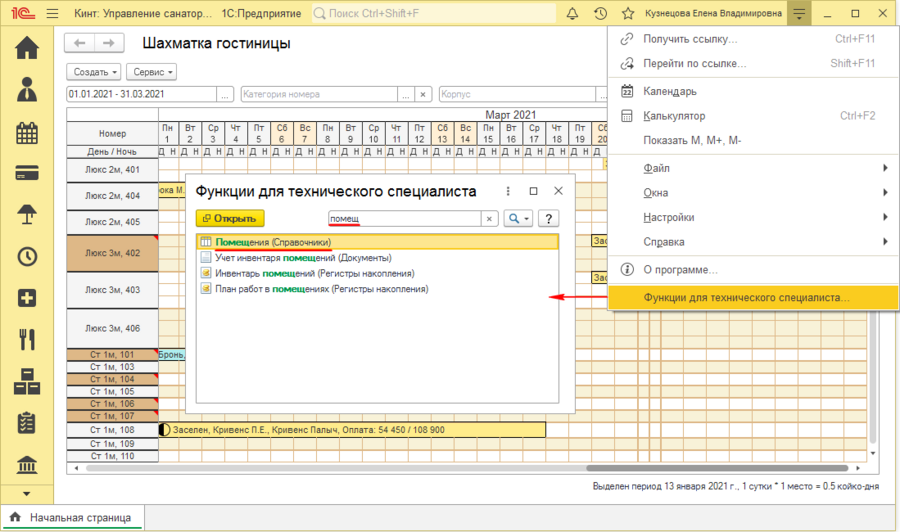Select Инвентарь помещений (Регистры накопления) row

(x=377, y=273)
